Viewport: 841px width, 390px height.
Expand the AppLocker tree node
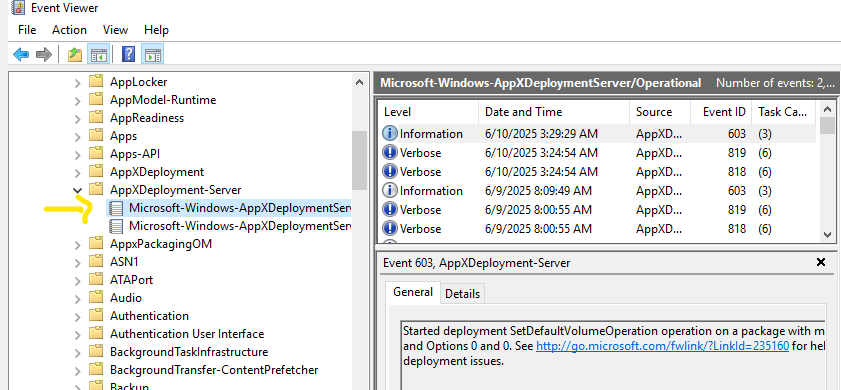coord(78,83)
